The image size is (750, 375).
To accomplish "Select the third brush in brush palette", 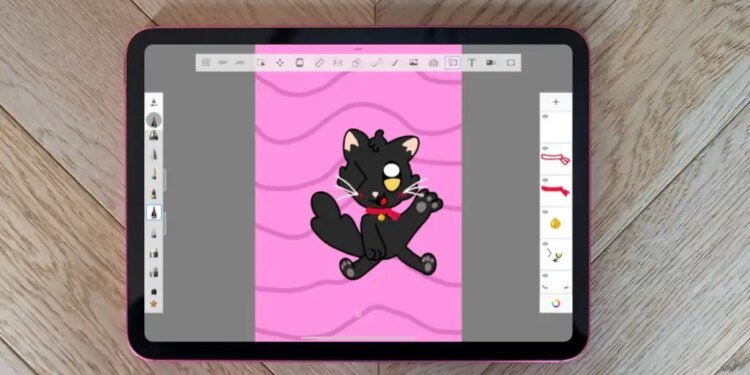I will [154, 136].
